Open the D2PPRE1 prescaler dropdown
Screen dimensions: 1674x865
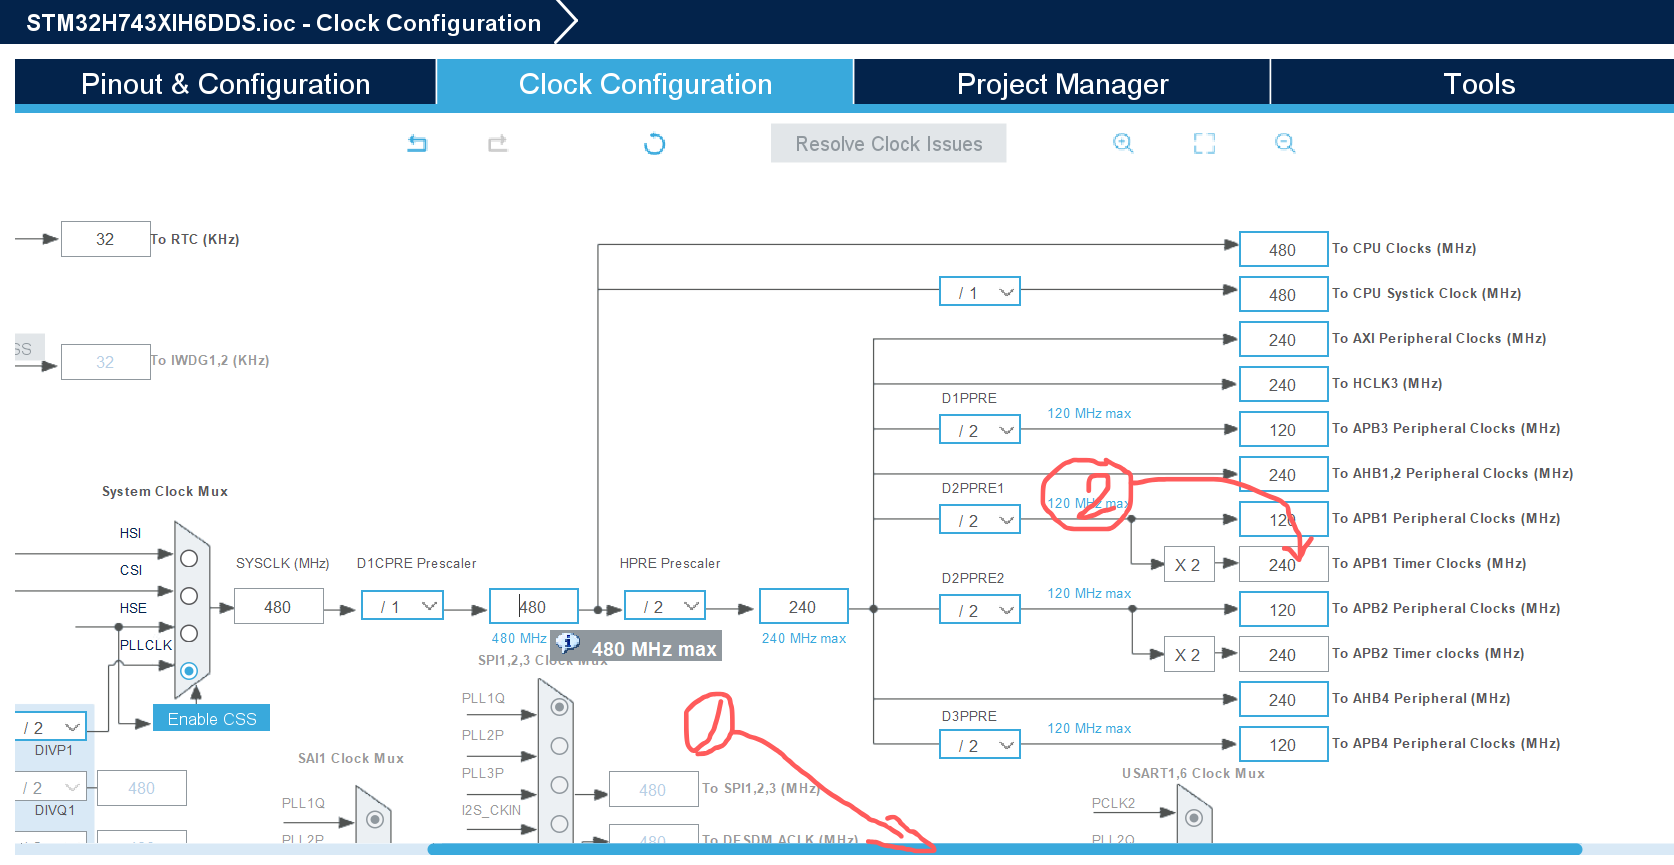[x=980, y=521]
